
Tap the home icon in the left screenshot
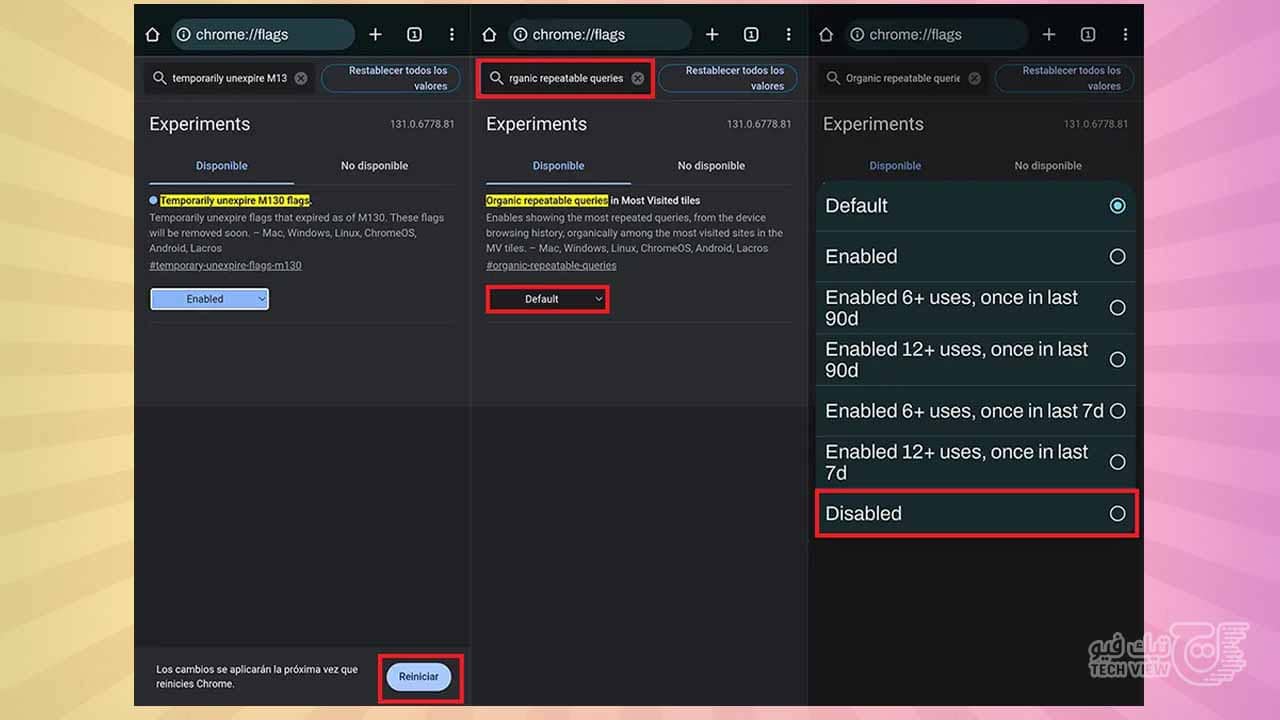152,34
